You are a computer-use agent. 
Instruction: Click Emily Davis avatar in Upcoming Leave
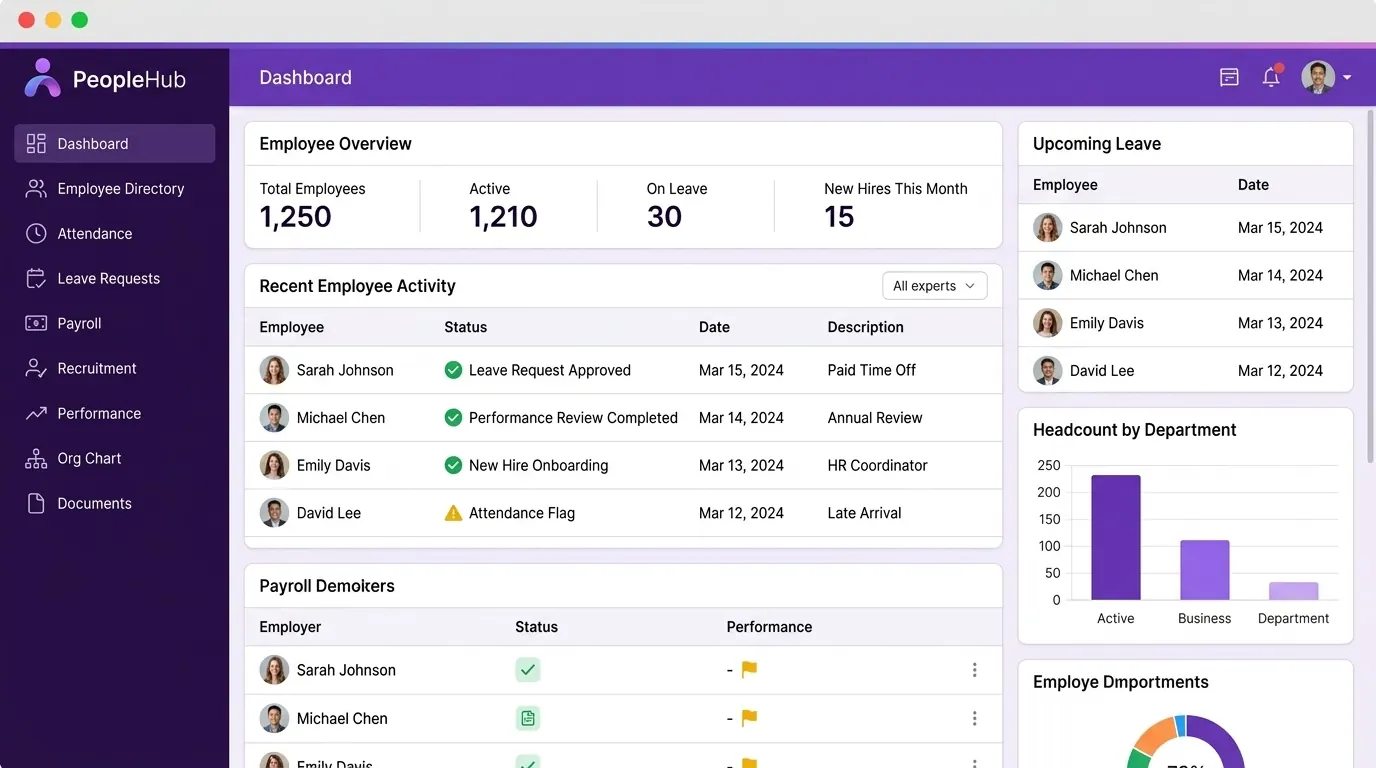[x=1047, y=323]
